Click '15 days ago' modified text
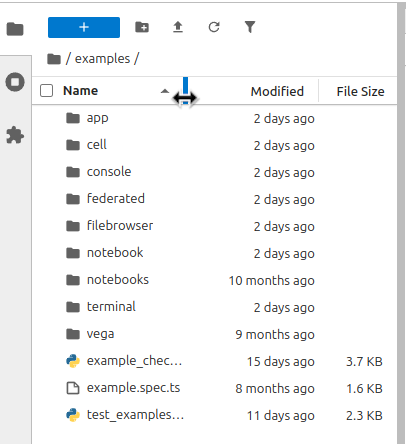This screenshot has width=406, height=444. [281, 362]
